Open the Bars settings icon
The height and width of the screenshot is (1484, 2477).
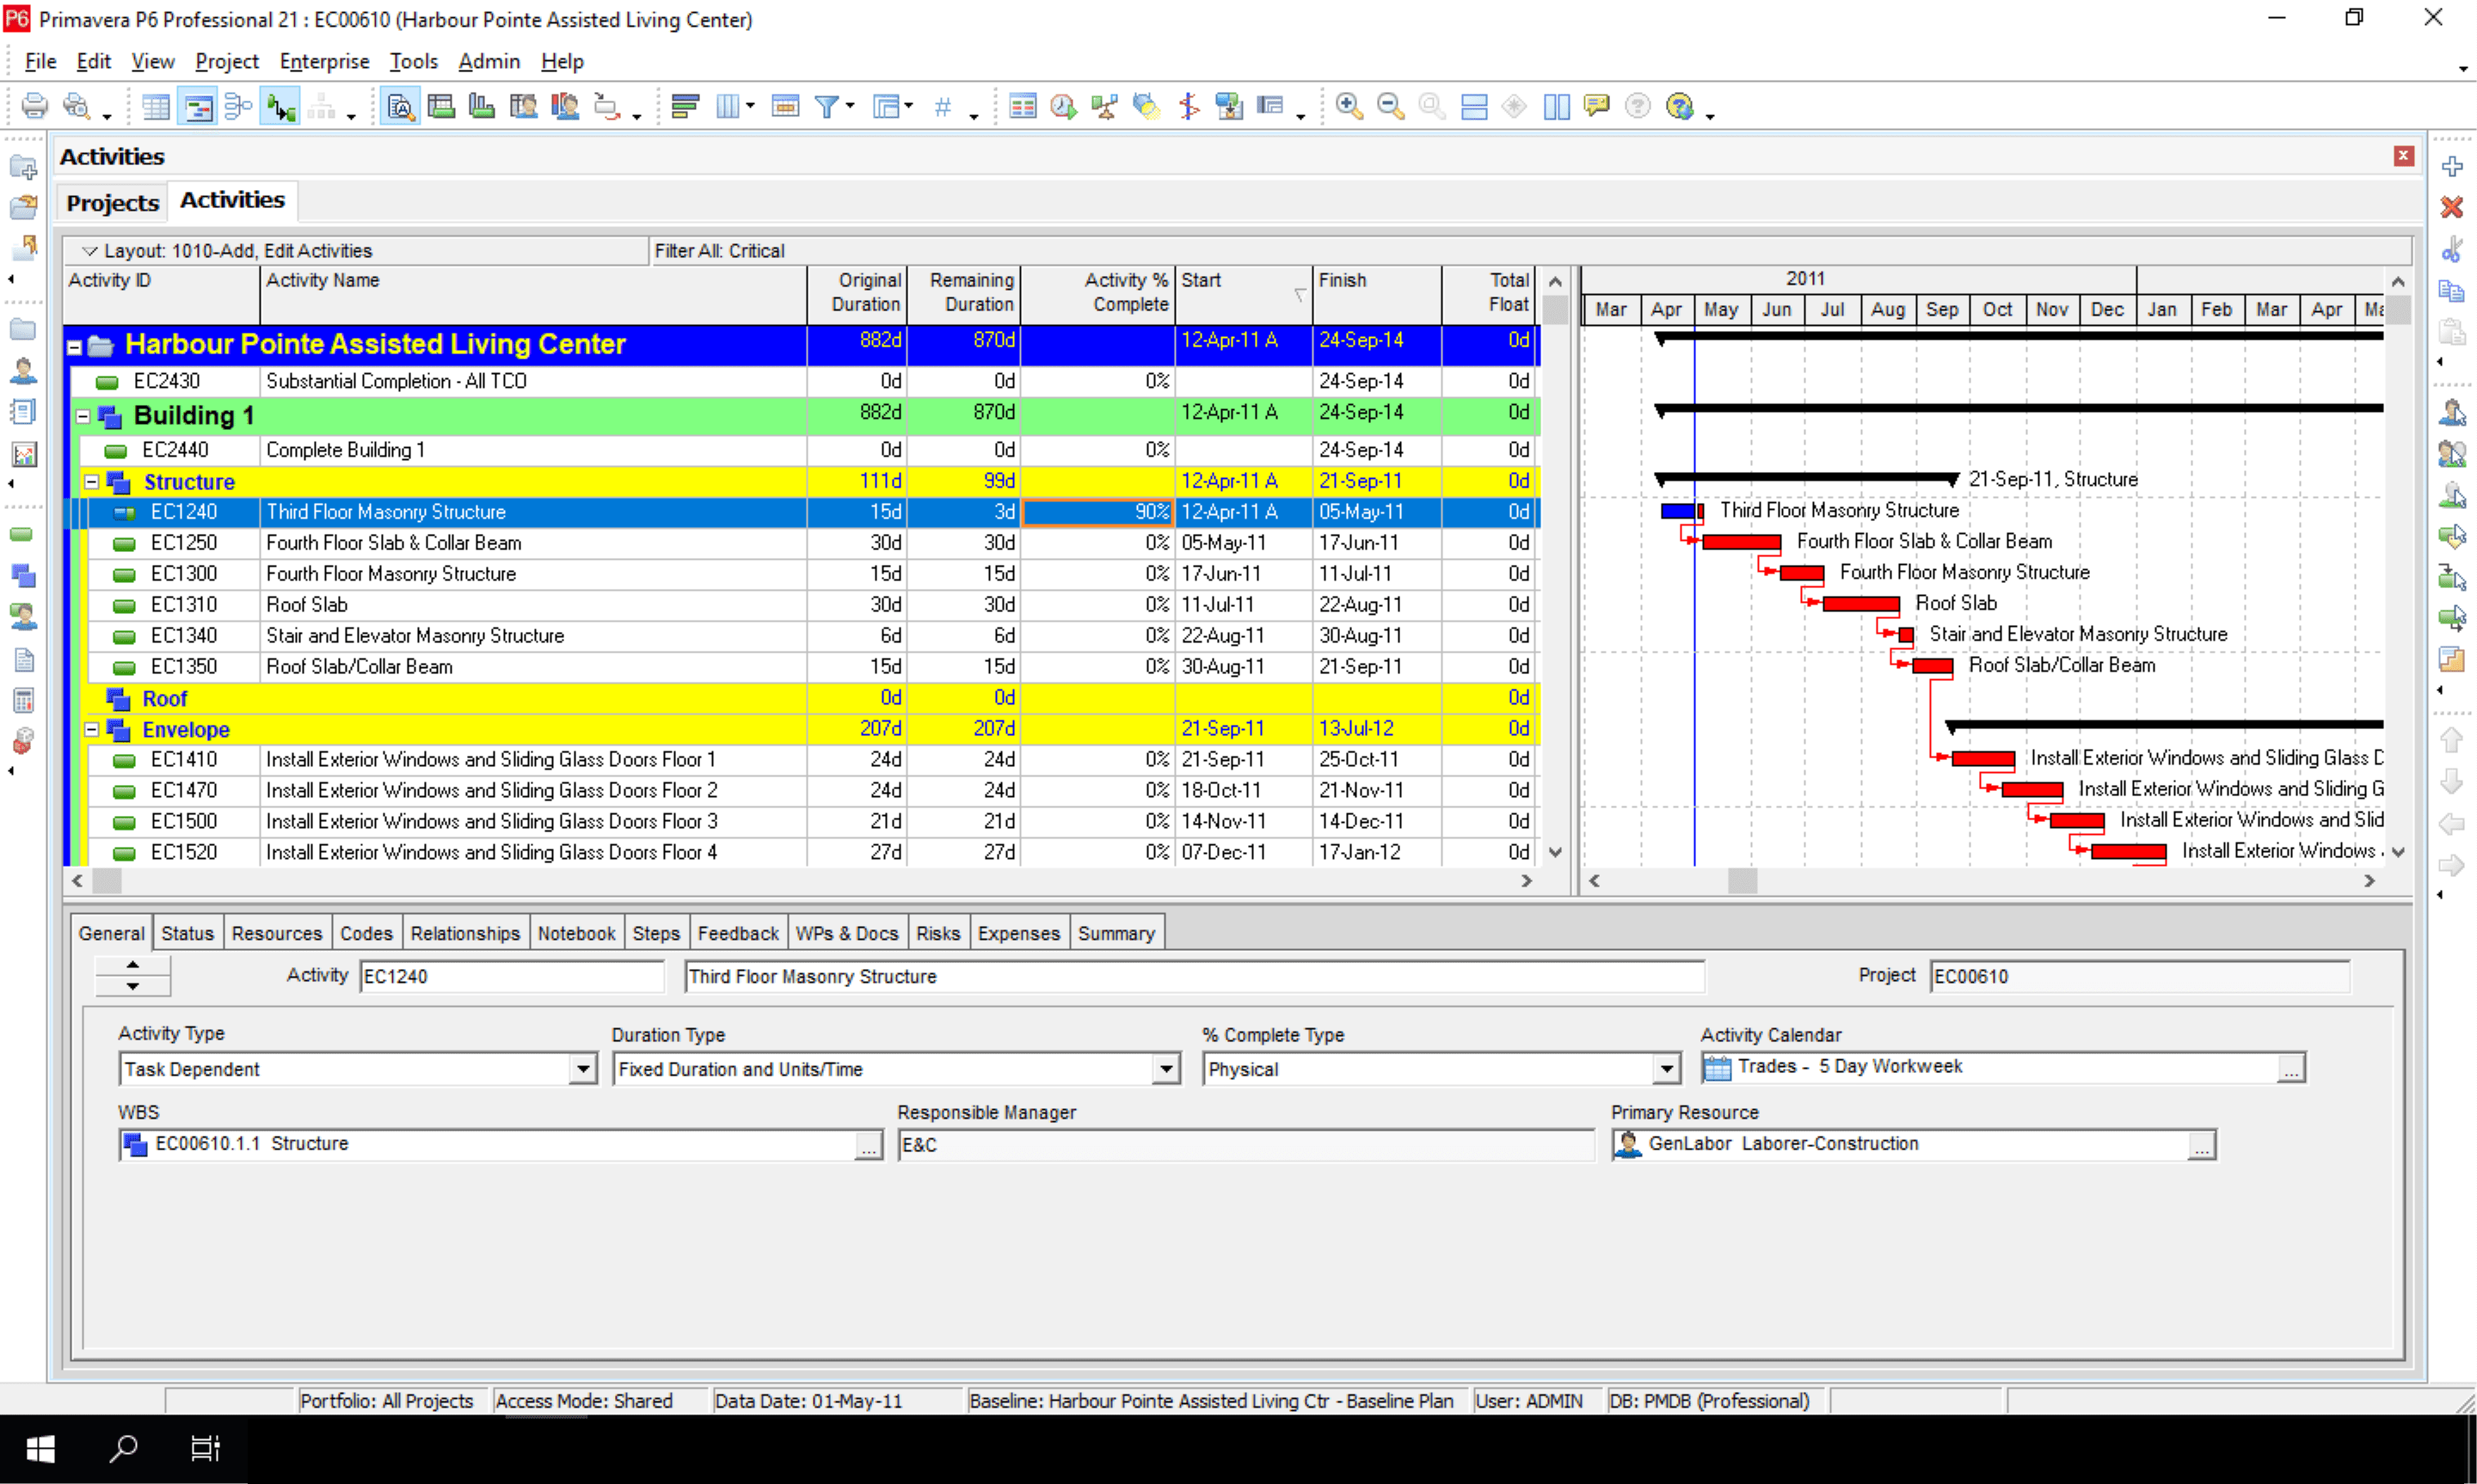685,106
